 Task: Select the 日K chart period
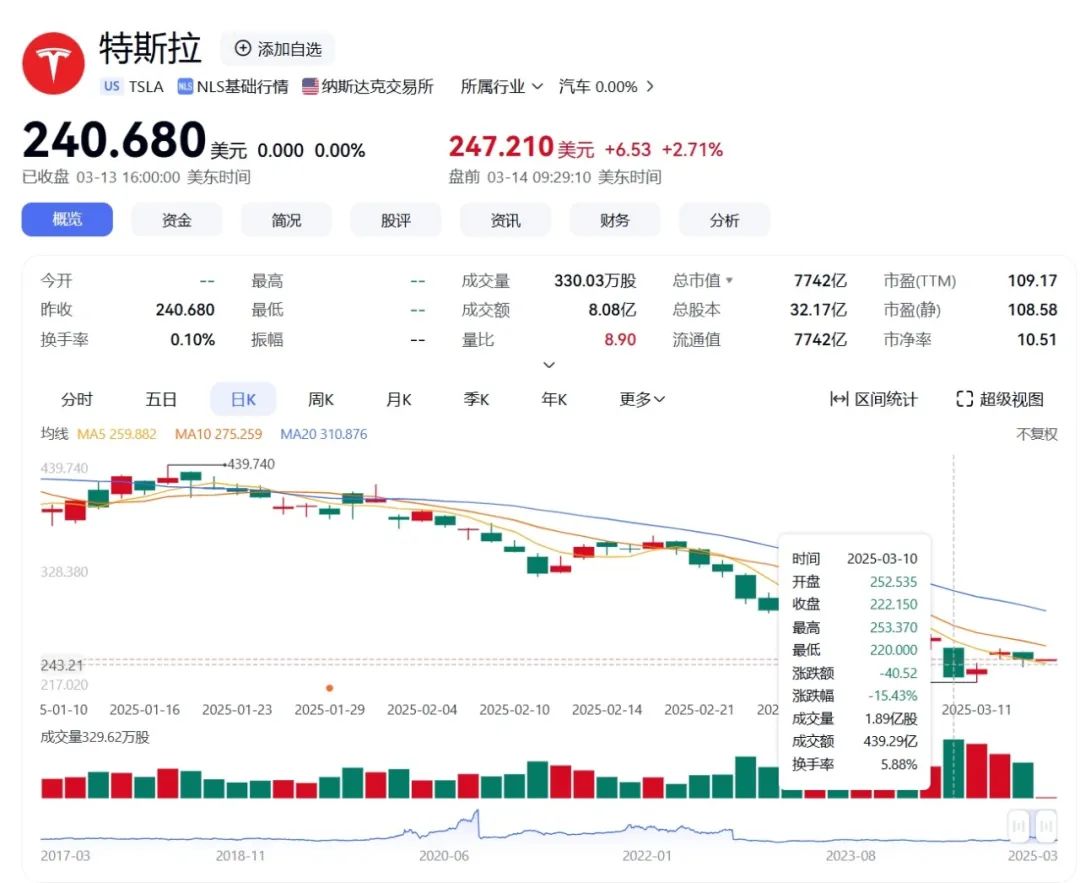243,399
